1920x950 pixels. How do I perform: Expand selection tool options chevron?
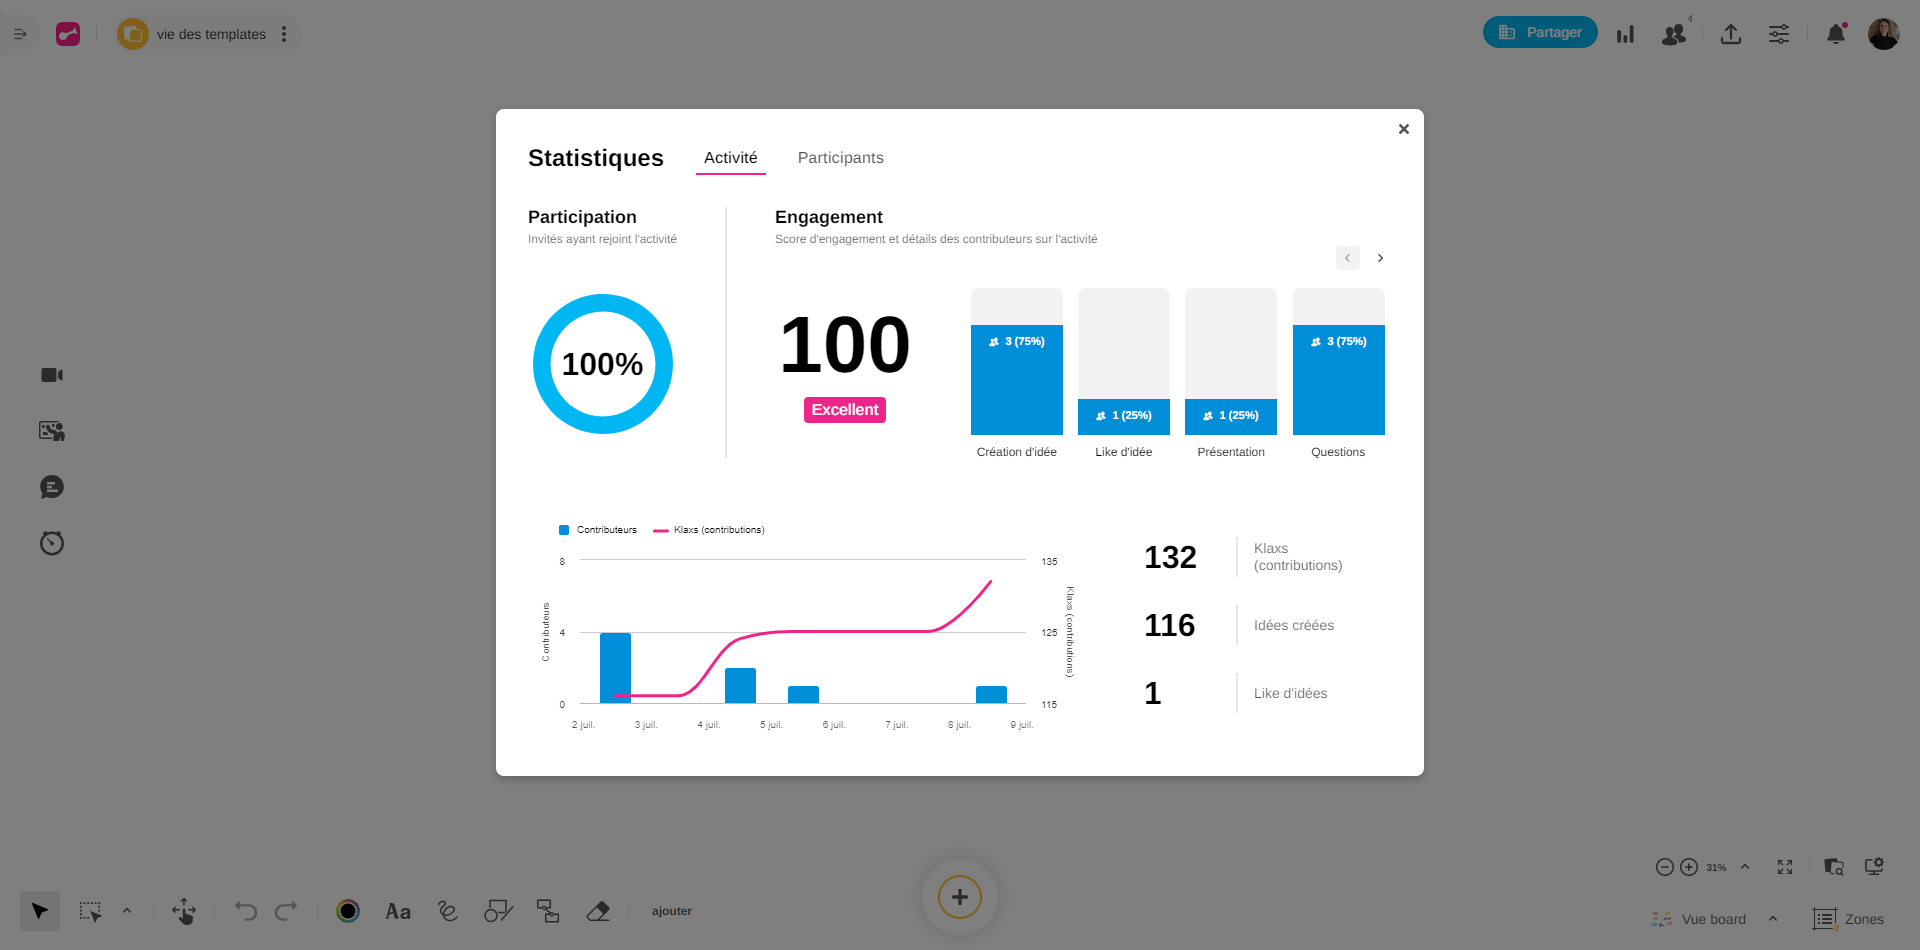pos(127,911)
